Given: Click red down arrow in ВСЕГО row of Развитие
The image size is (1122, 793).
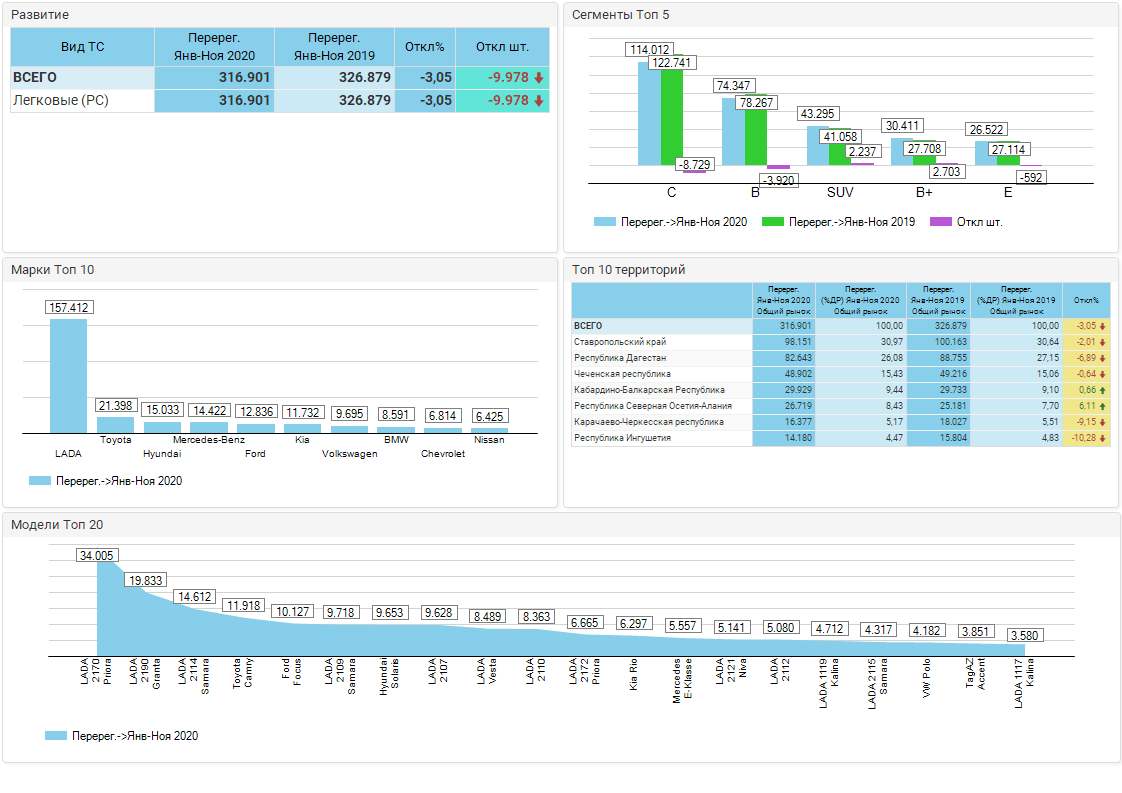Looking at the screenshot, I should 538,78.
